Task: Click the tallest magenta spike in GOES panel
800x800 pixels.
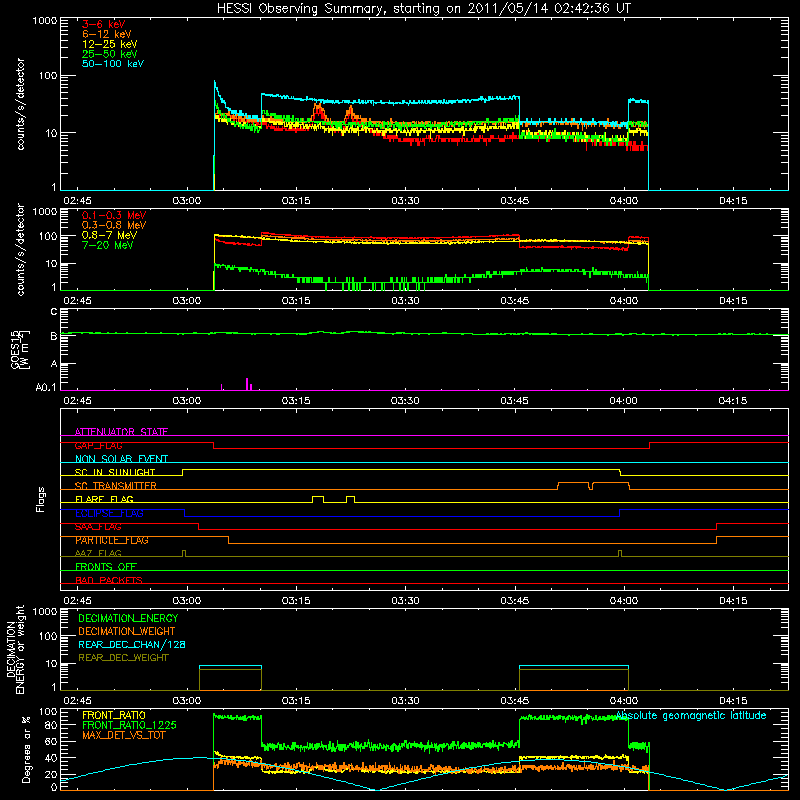Action: point(247,384)
